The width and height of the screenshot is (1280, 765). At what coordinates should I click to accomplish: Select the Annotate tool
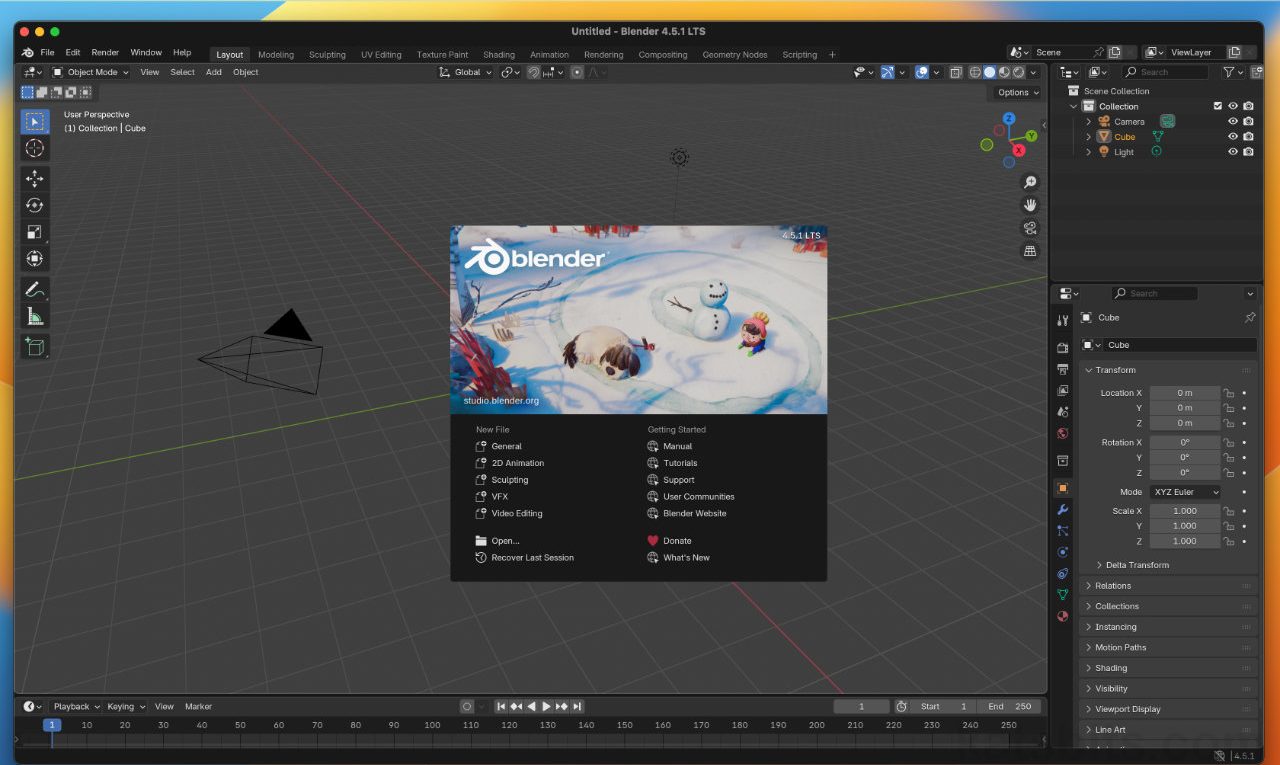[35, 290]
